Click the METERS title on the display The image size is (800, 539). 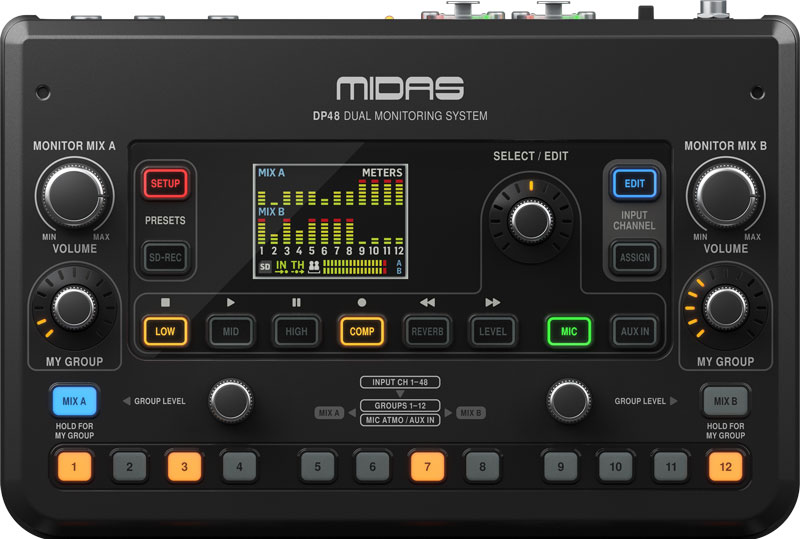(x=382, y=173)
